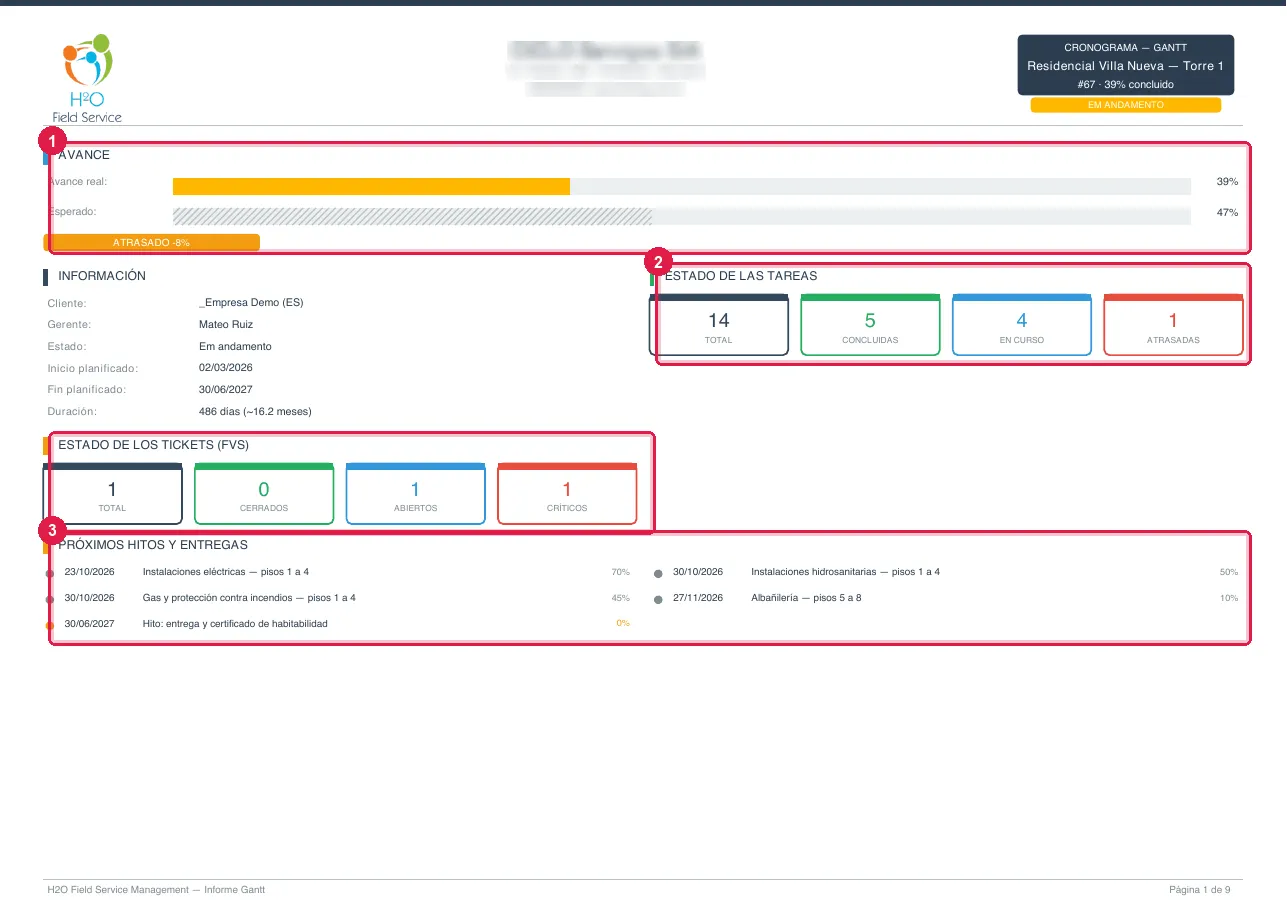Click the footer text H2O Field Service Management — Informe Gantt

tap(156, 890)
